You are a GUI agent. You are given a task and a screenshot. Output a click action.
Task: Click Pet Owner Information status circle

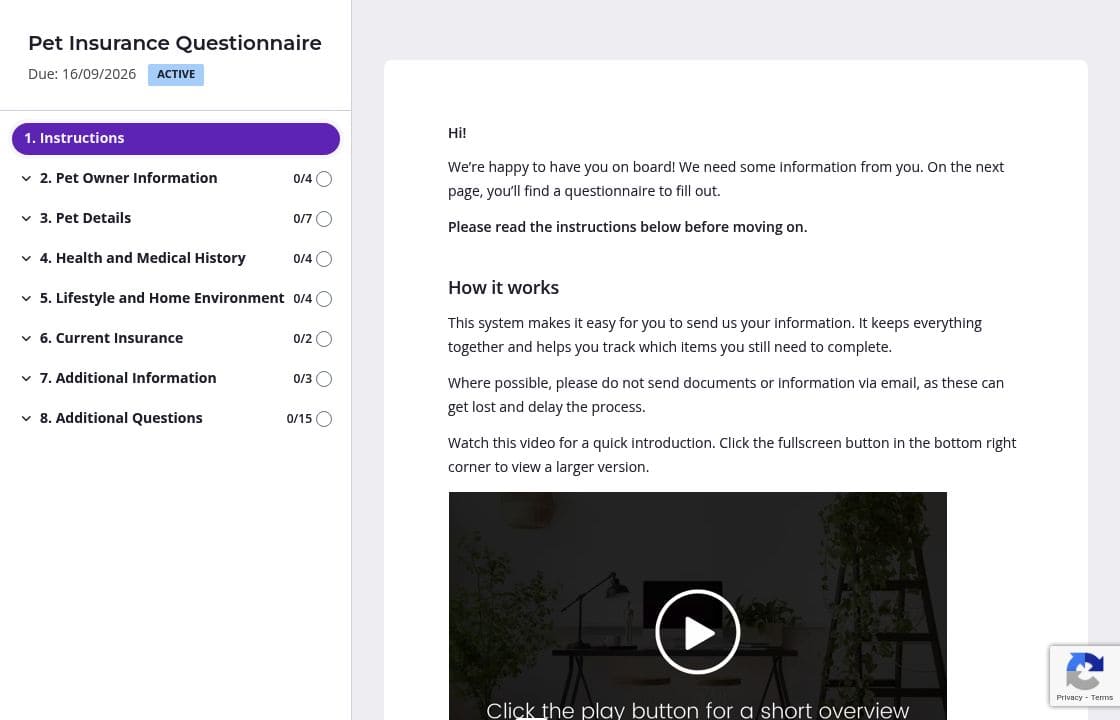(324, 179)
